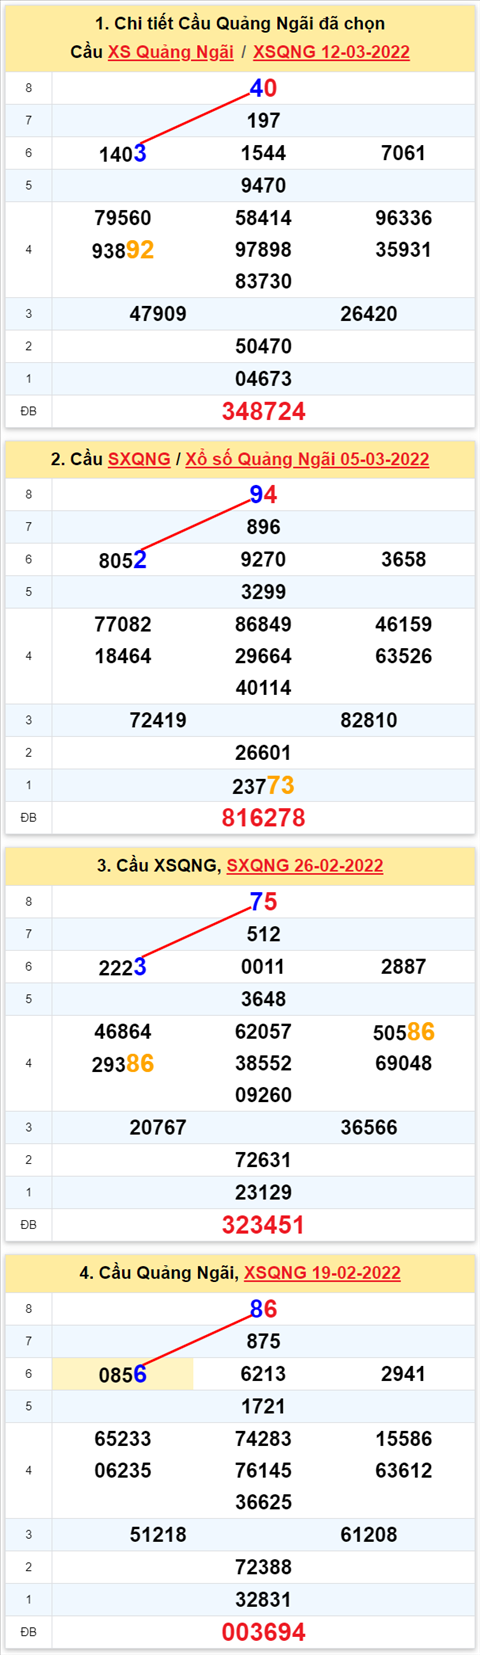Click the number 74283
The width and height of the screenshot is (480, 1655).
pyautogui.click(x=263, y=1439)
